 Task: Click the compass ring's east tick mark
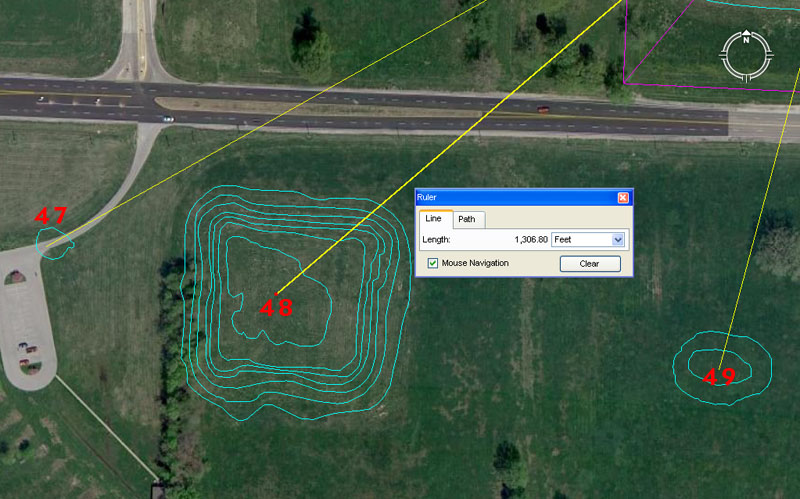[769, 56]
